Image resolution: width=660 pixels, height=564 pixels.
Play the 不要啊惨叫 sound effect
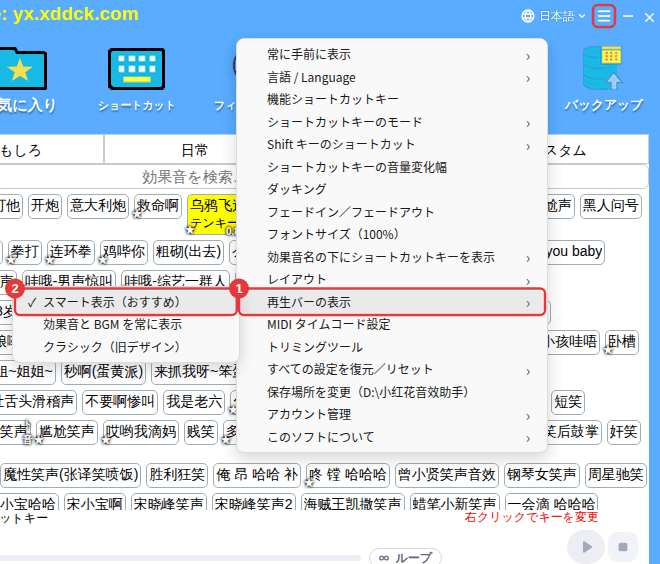[x=120, y=402]
